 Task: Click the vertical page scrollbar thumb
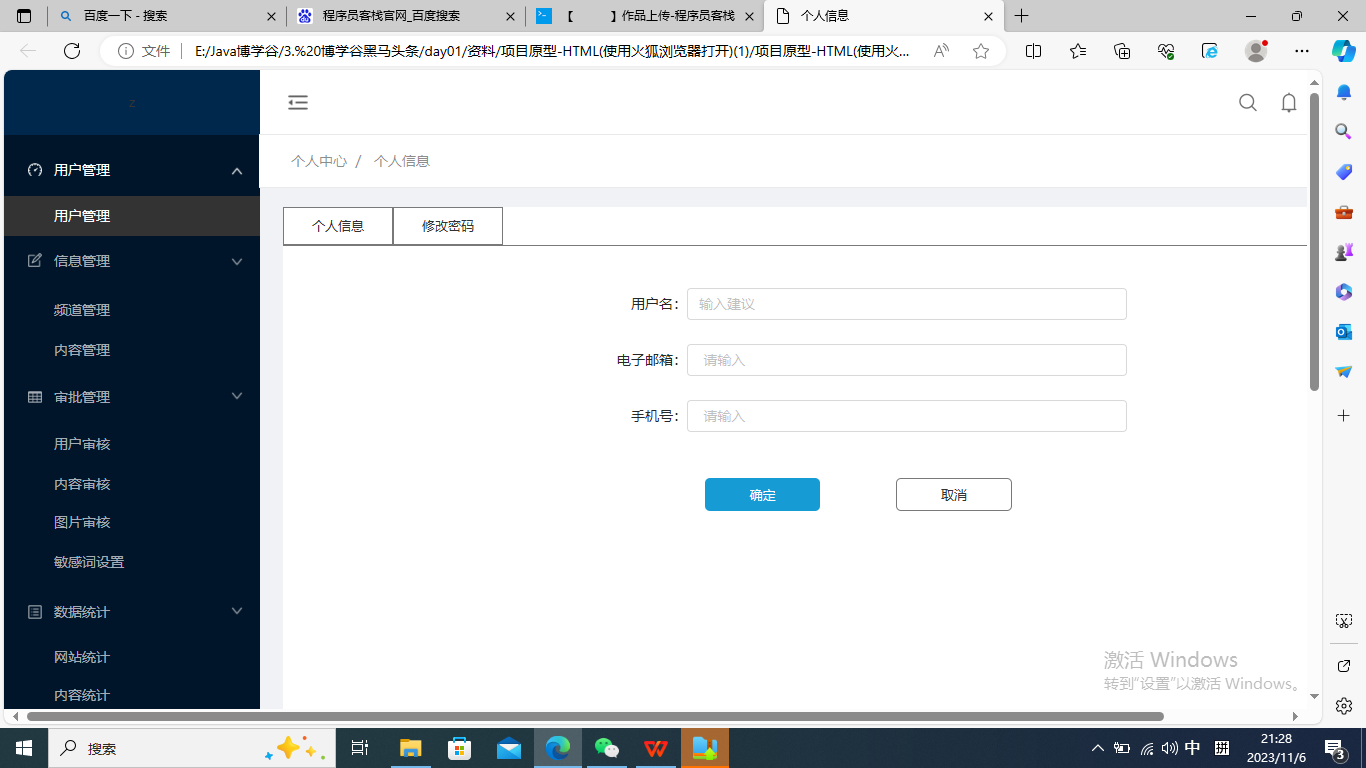1315,240
